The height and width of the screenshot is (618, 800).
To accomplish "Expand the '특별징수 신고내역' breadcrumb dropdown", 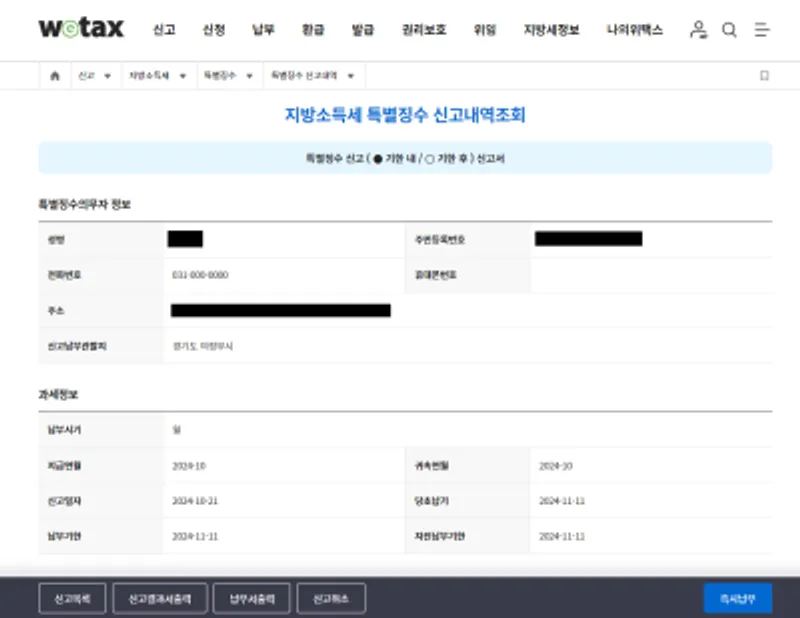I will point(313,76).
